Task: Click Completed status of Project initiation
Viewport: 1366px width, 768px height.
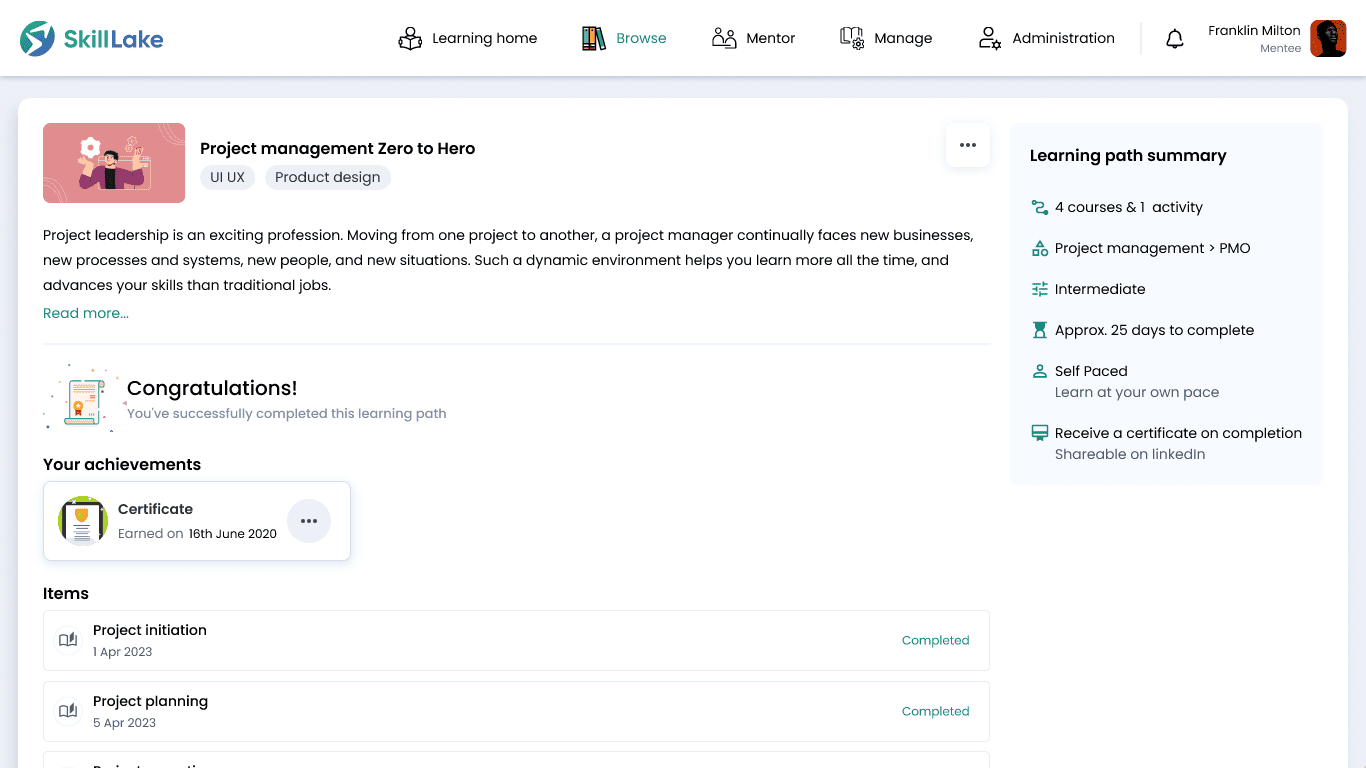Action: (935, 640)
